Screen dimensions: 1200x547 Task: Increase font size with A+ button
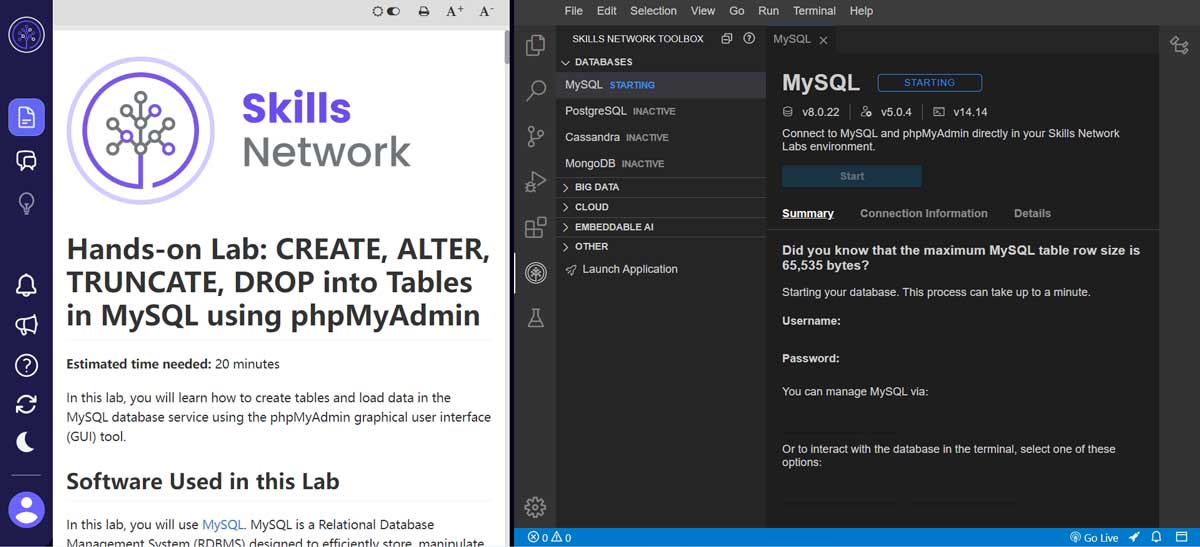coord(454,11)
